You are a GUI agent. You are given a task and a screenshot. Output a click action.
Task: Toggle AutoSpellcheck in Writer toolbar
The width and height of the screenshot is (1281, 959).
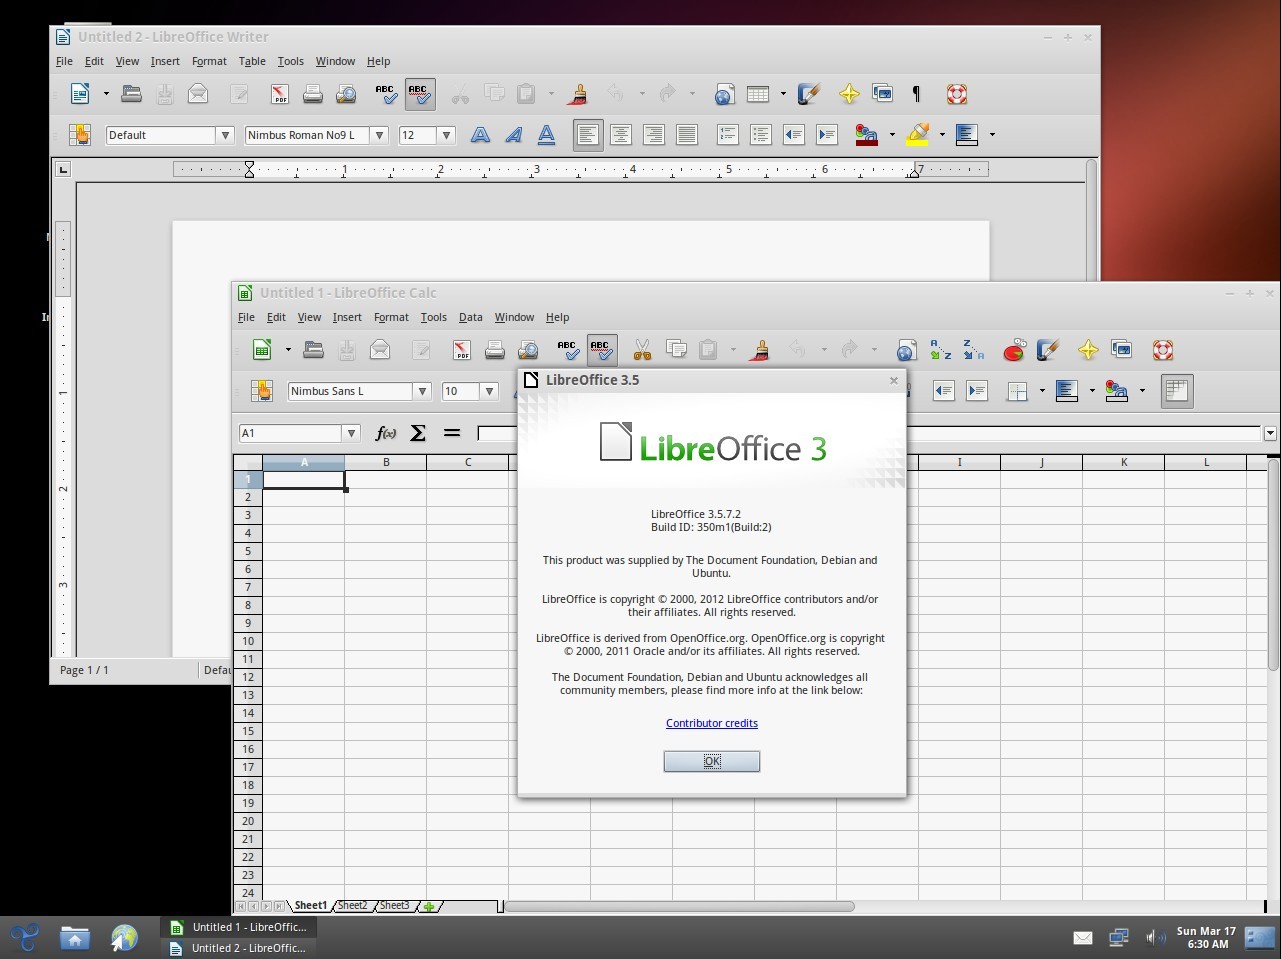click(x=420, y=94)
